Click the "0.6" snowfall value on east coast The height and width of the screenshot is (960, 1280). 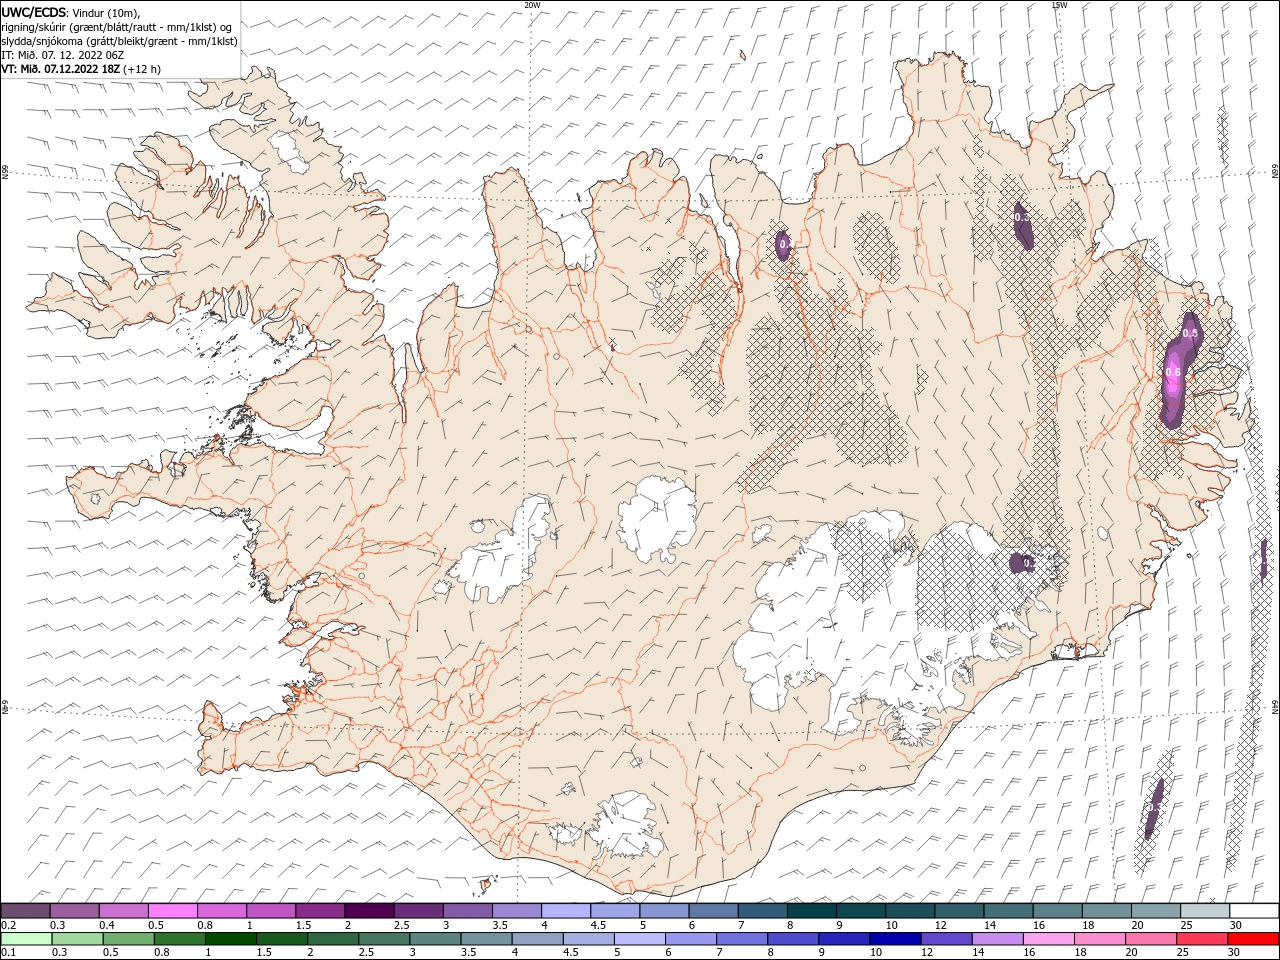pos(1174,372)
